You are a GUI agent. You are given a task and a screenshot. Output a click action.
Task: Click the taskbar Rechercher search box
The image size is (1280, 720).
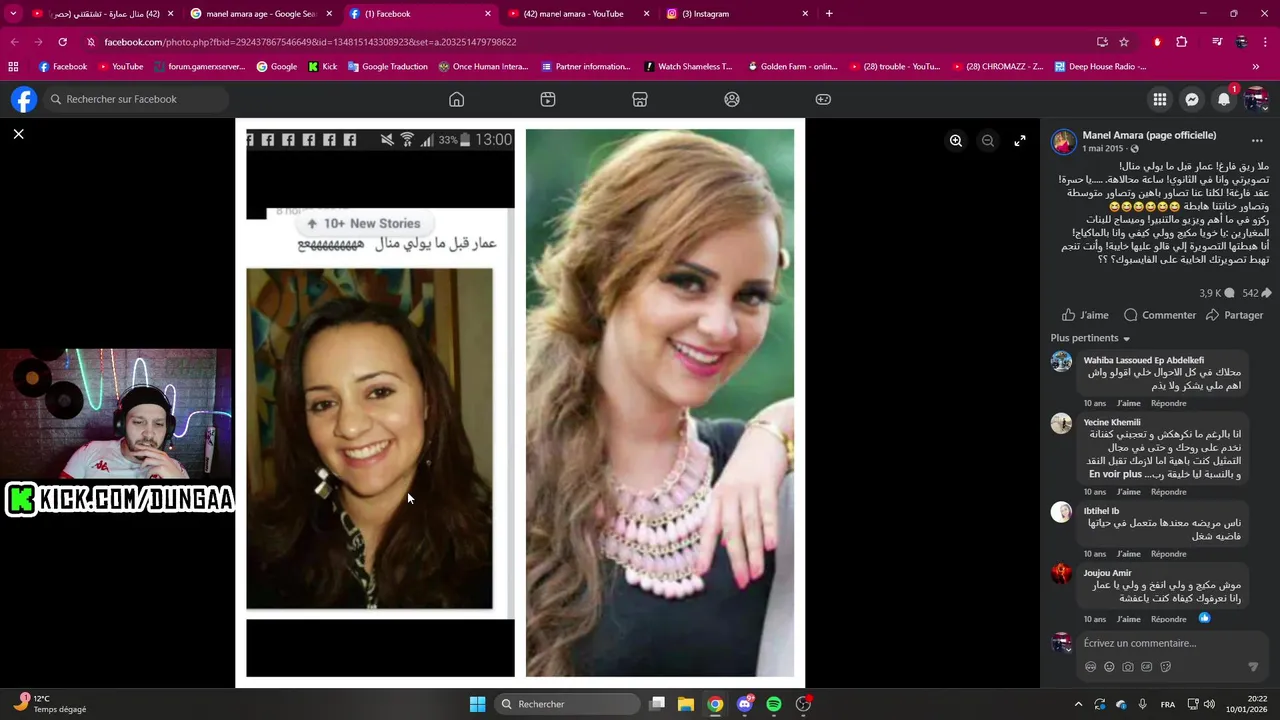[x=568, y=704]
